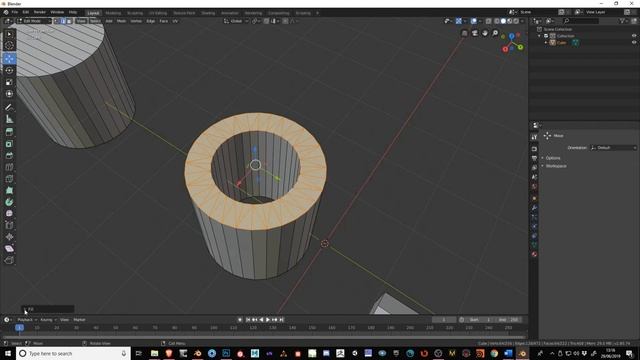Open the Modifiers wrench properties tab
Screen dimensions: 640x360
point(534,208)
